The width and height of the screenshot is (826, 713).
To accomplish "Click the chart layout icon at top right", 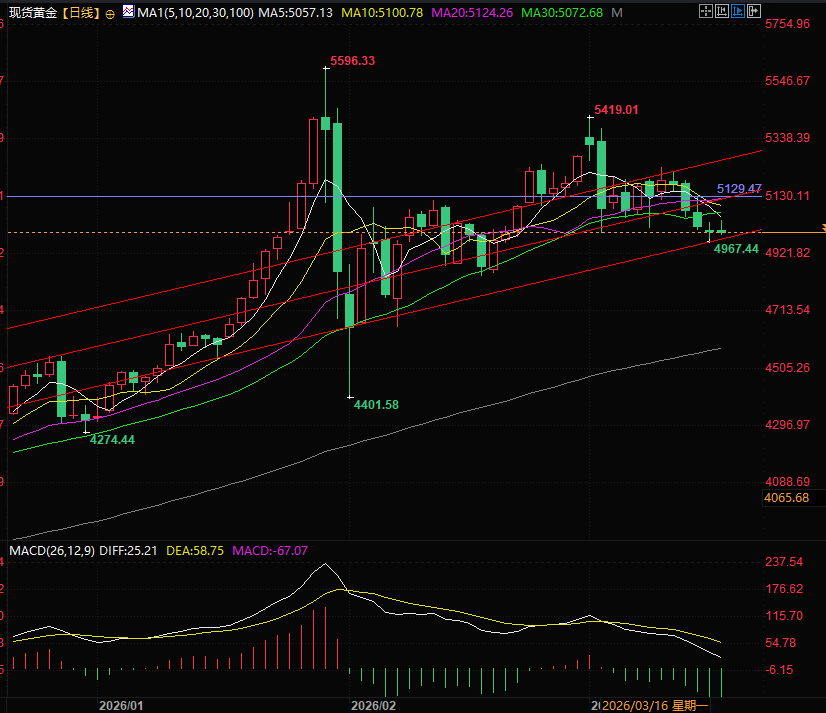I will click(722, 11).
